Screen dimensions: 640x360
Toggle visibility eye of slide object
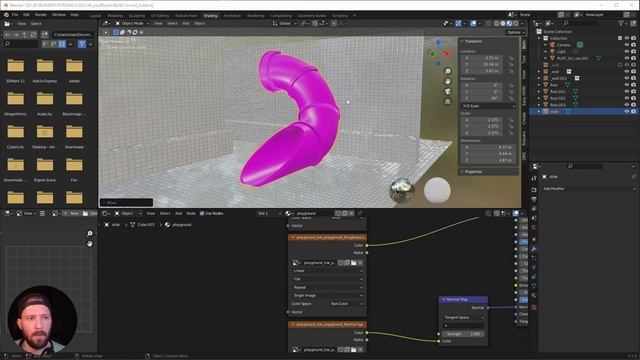627,111
